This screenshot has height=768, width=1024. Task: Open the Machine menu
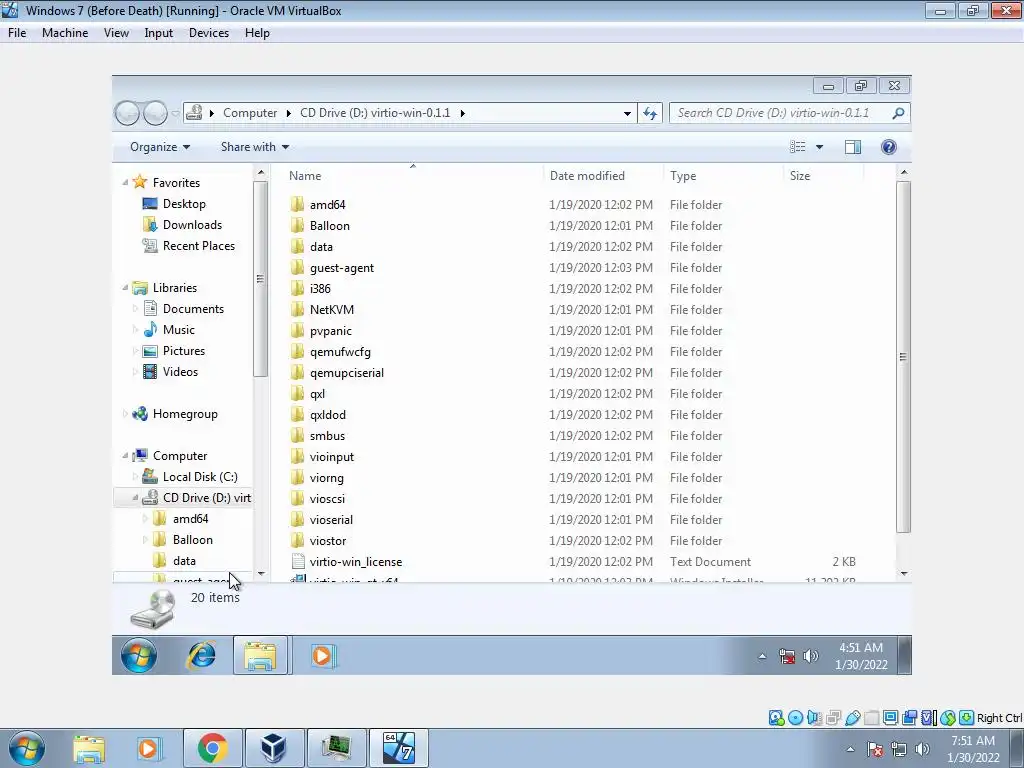(x=65, y=33)
